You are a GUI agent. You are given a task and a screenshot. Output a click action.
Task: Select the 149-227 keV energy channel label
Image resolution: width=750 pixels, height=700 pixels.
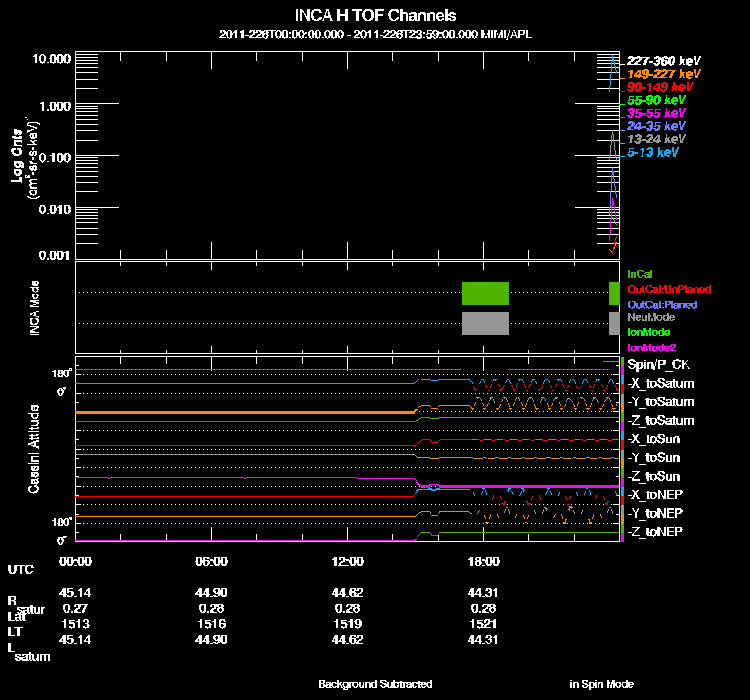point(663,74)
